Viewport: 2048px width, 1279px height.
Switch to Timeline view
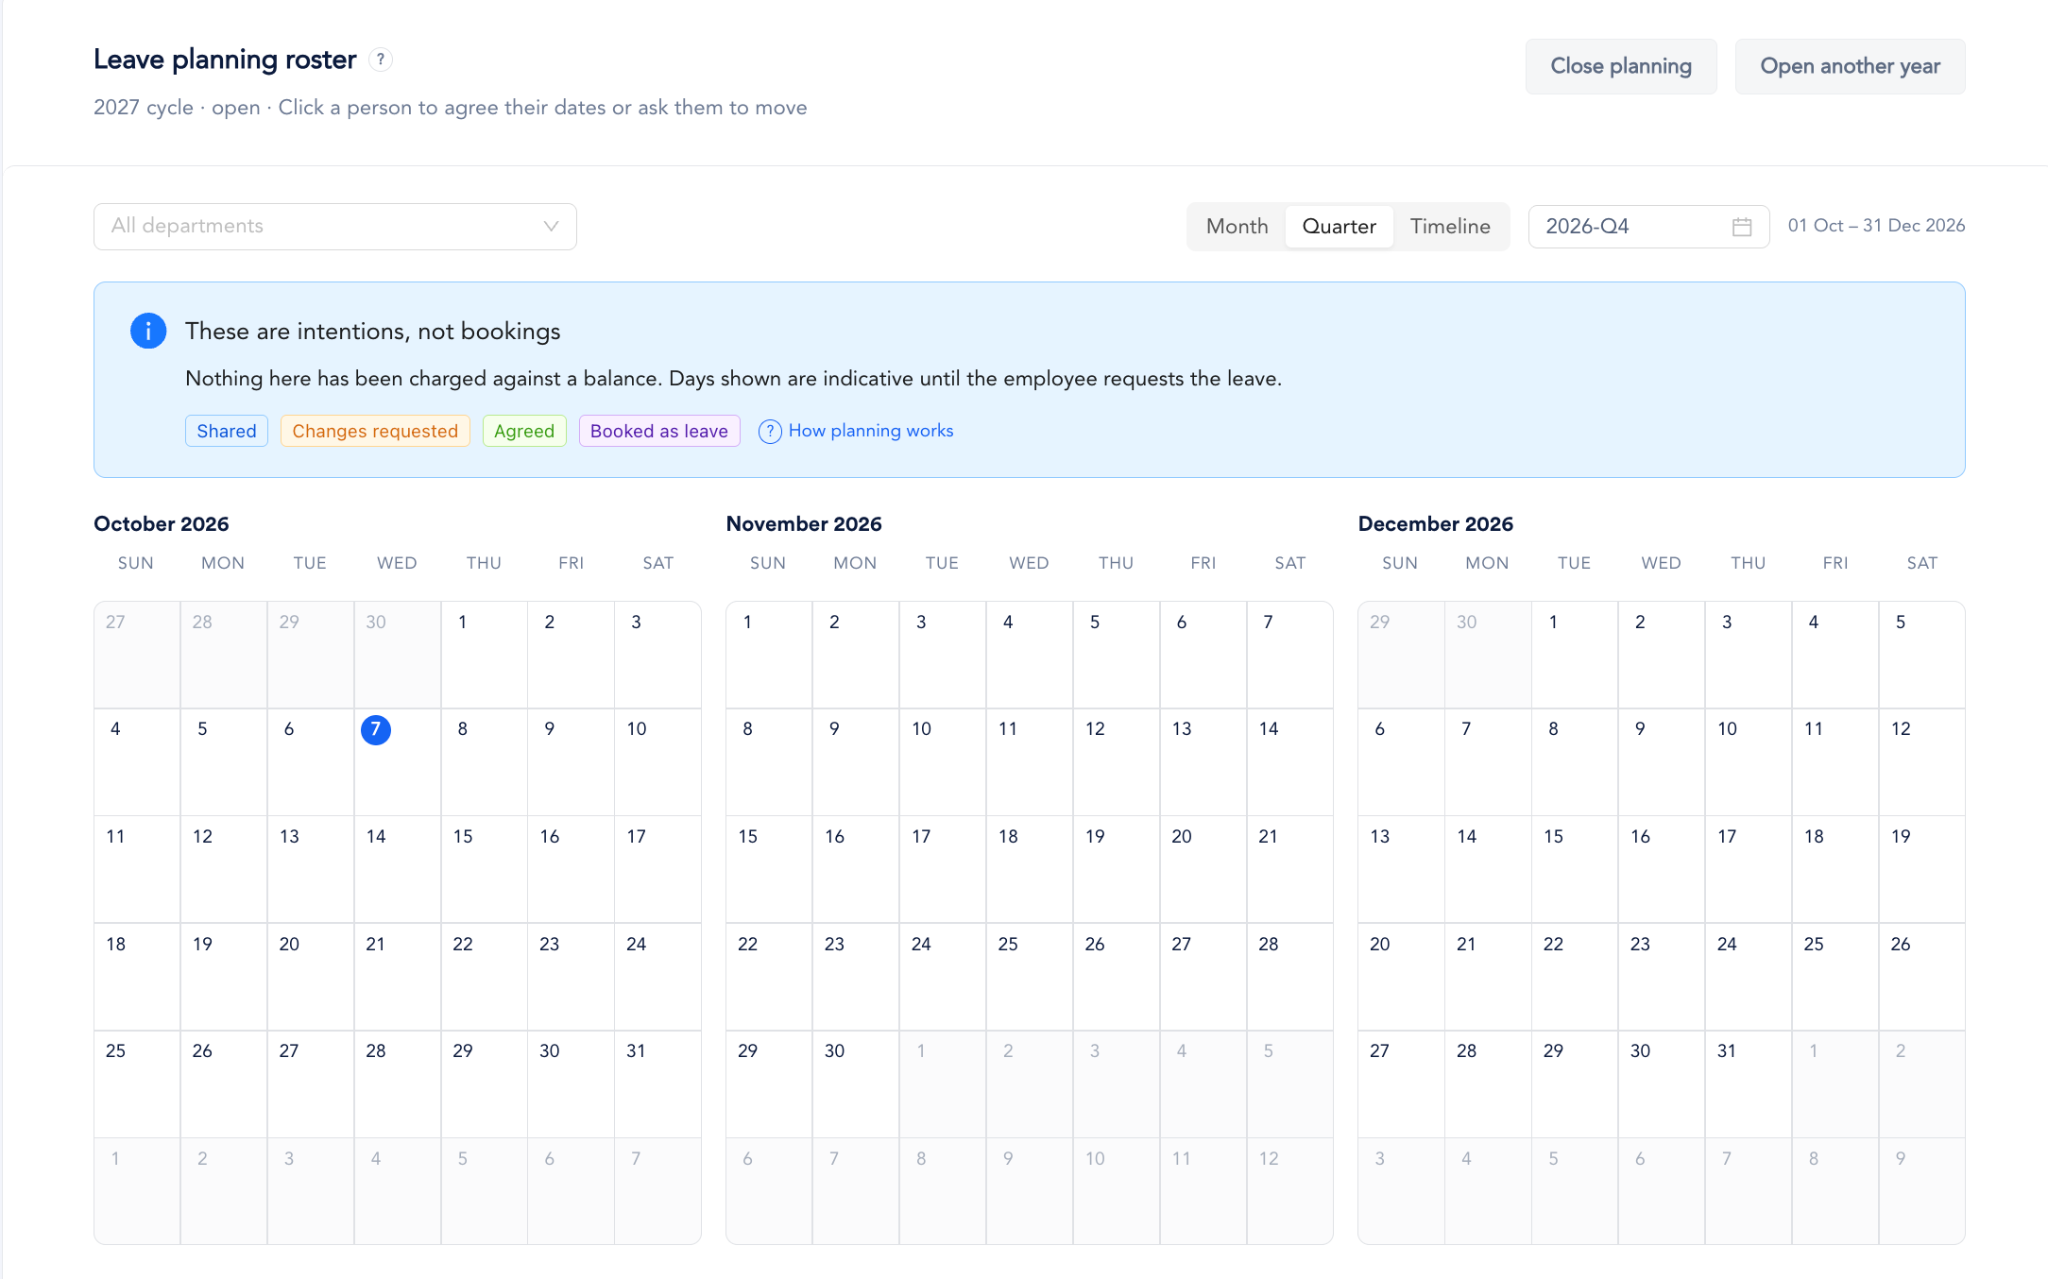[1450, 226]
